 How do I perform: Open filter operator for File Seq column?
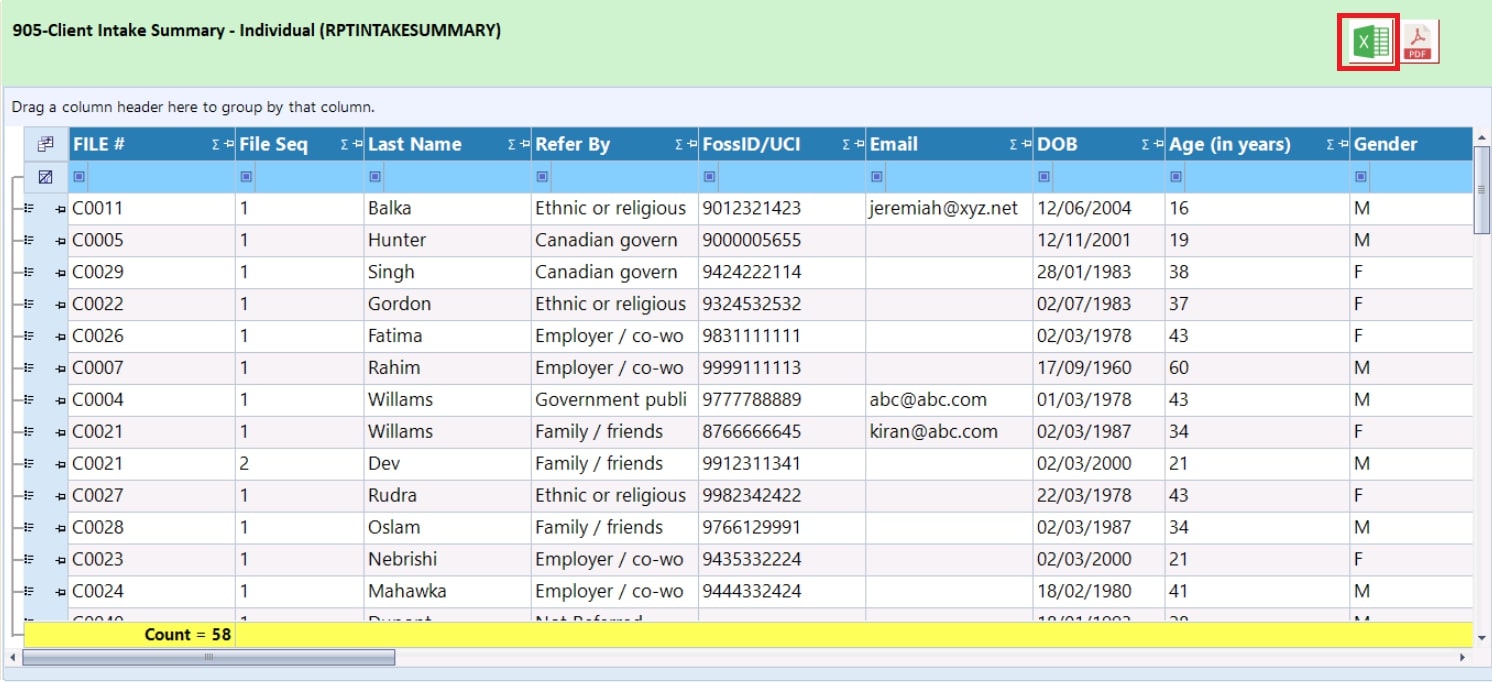pyautogui.click(x=246, y=177)
